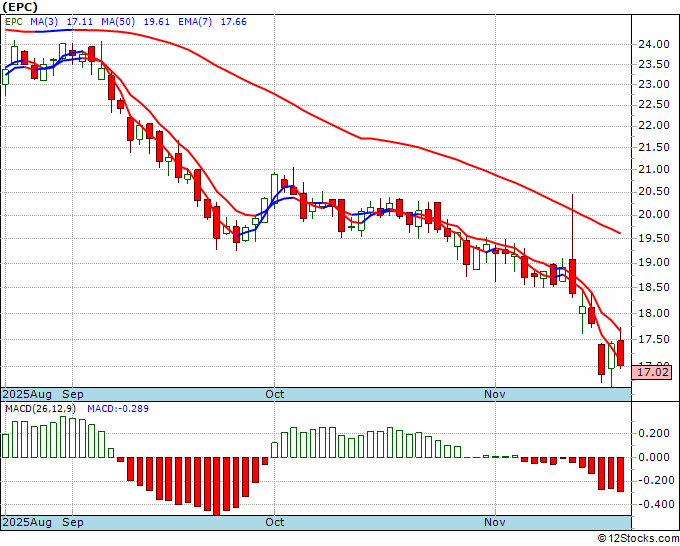Screen dimensions: 680x546
Task: Click the 2025Aug label on price chart axis
Action: [x=27, y=394]
